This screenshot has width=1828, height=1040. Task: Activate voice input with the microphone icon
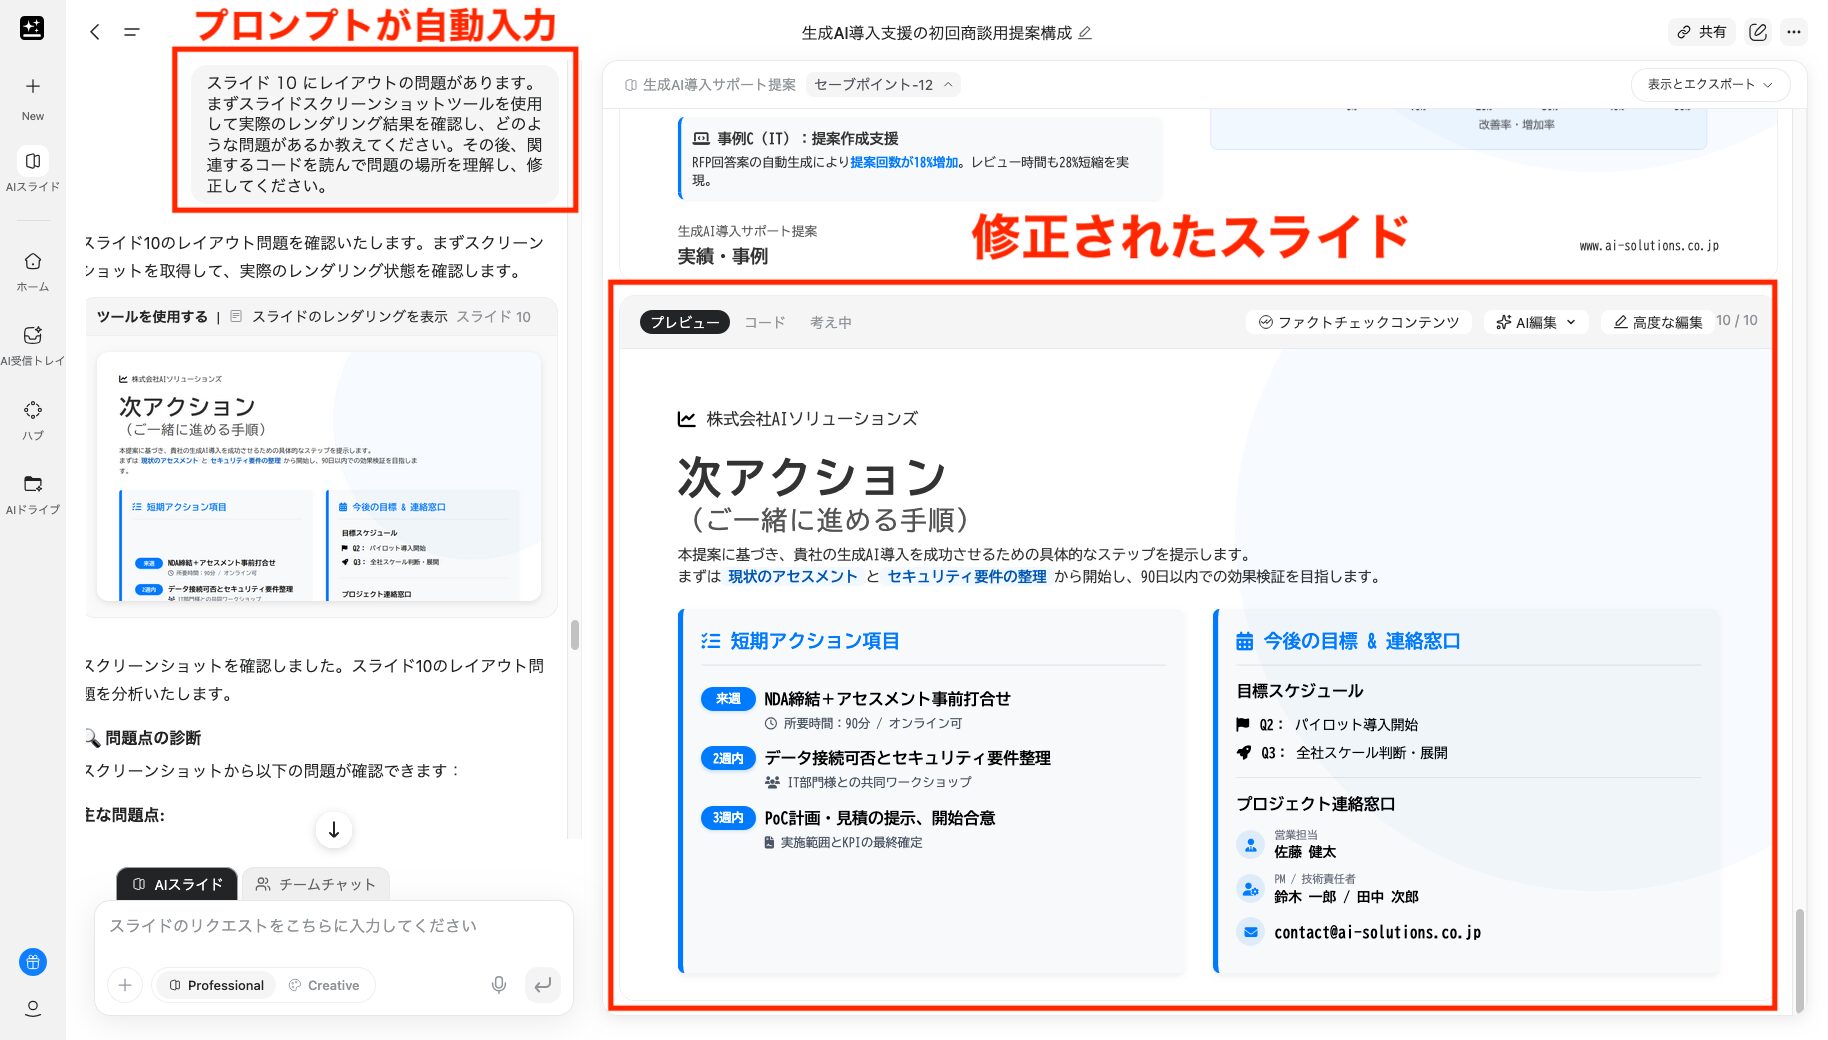(x=498, y=984)
